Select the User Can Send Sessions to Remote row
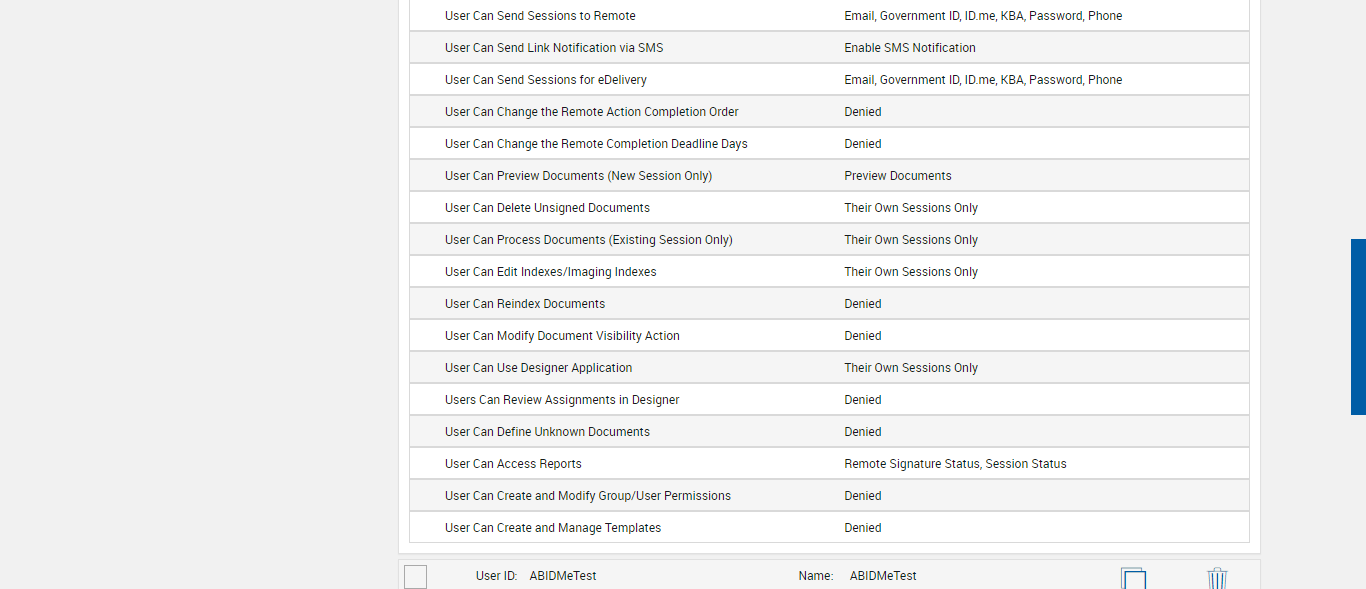This screenshot has width=1366, height=589. point(540,16)
